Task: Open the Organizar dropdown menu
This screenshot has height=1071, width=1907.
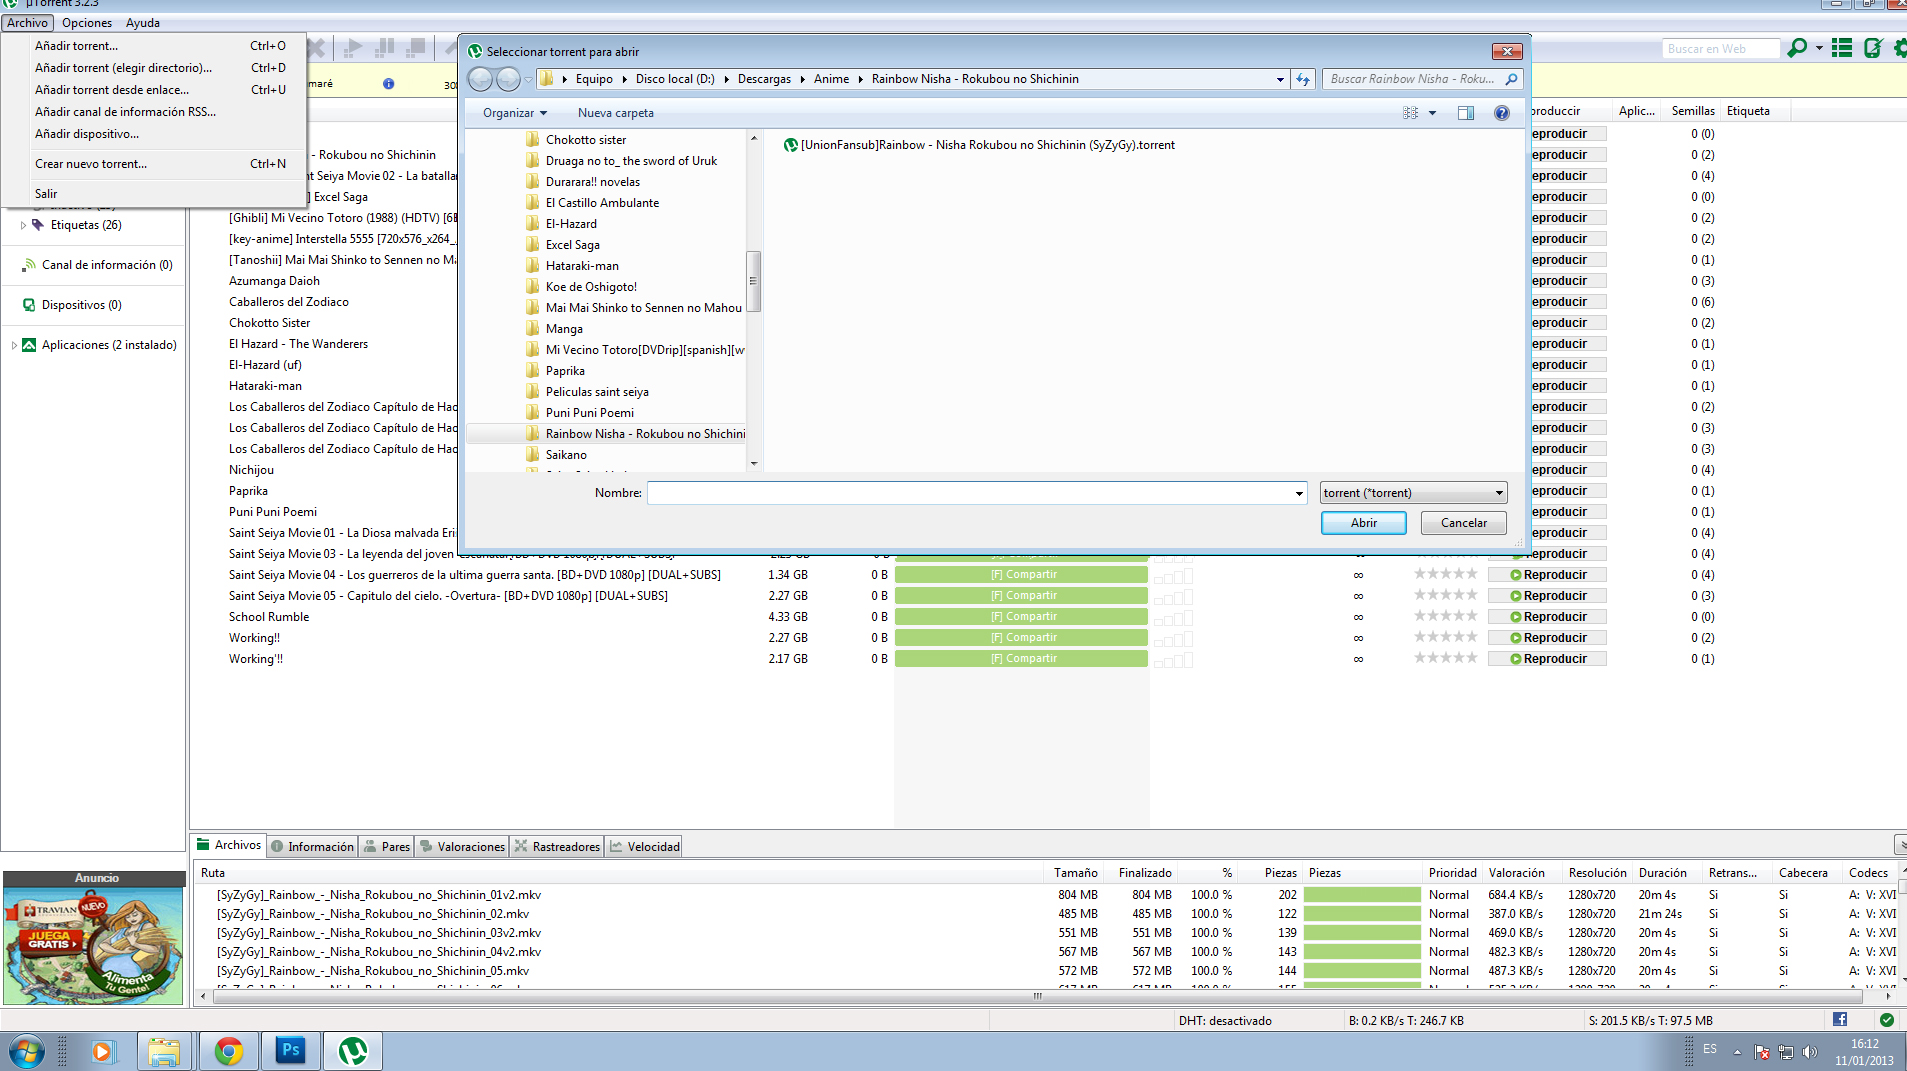Action: (514, 113)
